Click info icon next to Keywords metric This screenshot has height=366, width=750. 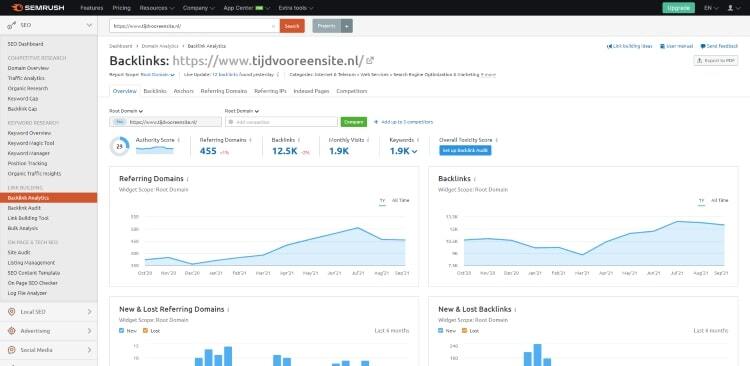coord(418,140)
